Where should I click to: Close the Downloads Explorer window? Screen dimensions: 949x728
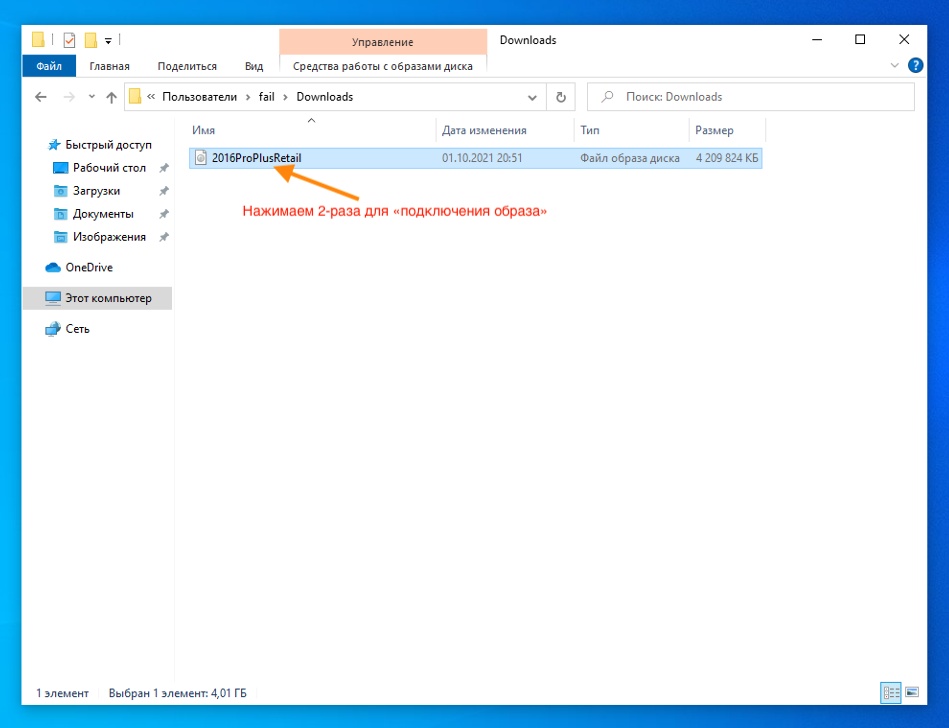click(904, 40)
